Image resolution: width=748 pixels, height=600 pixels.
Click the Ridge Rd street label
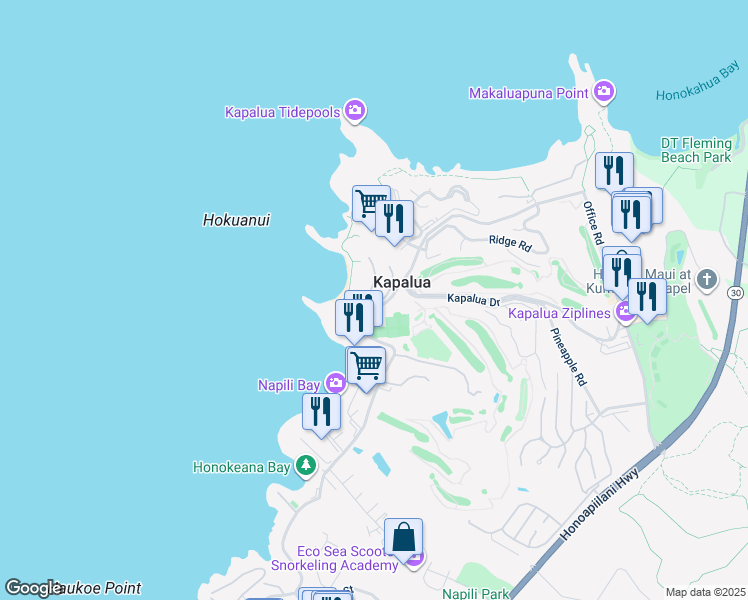[510, 243]
